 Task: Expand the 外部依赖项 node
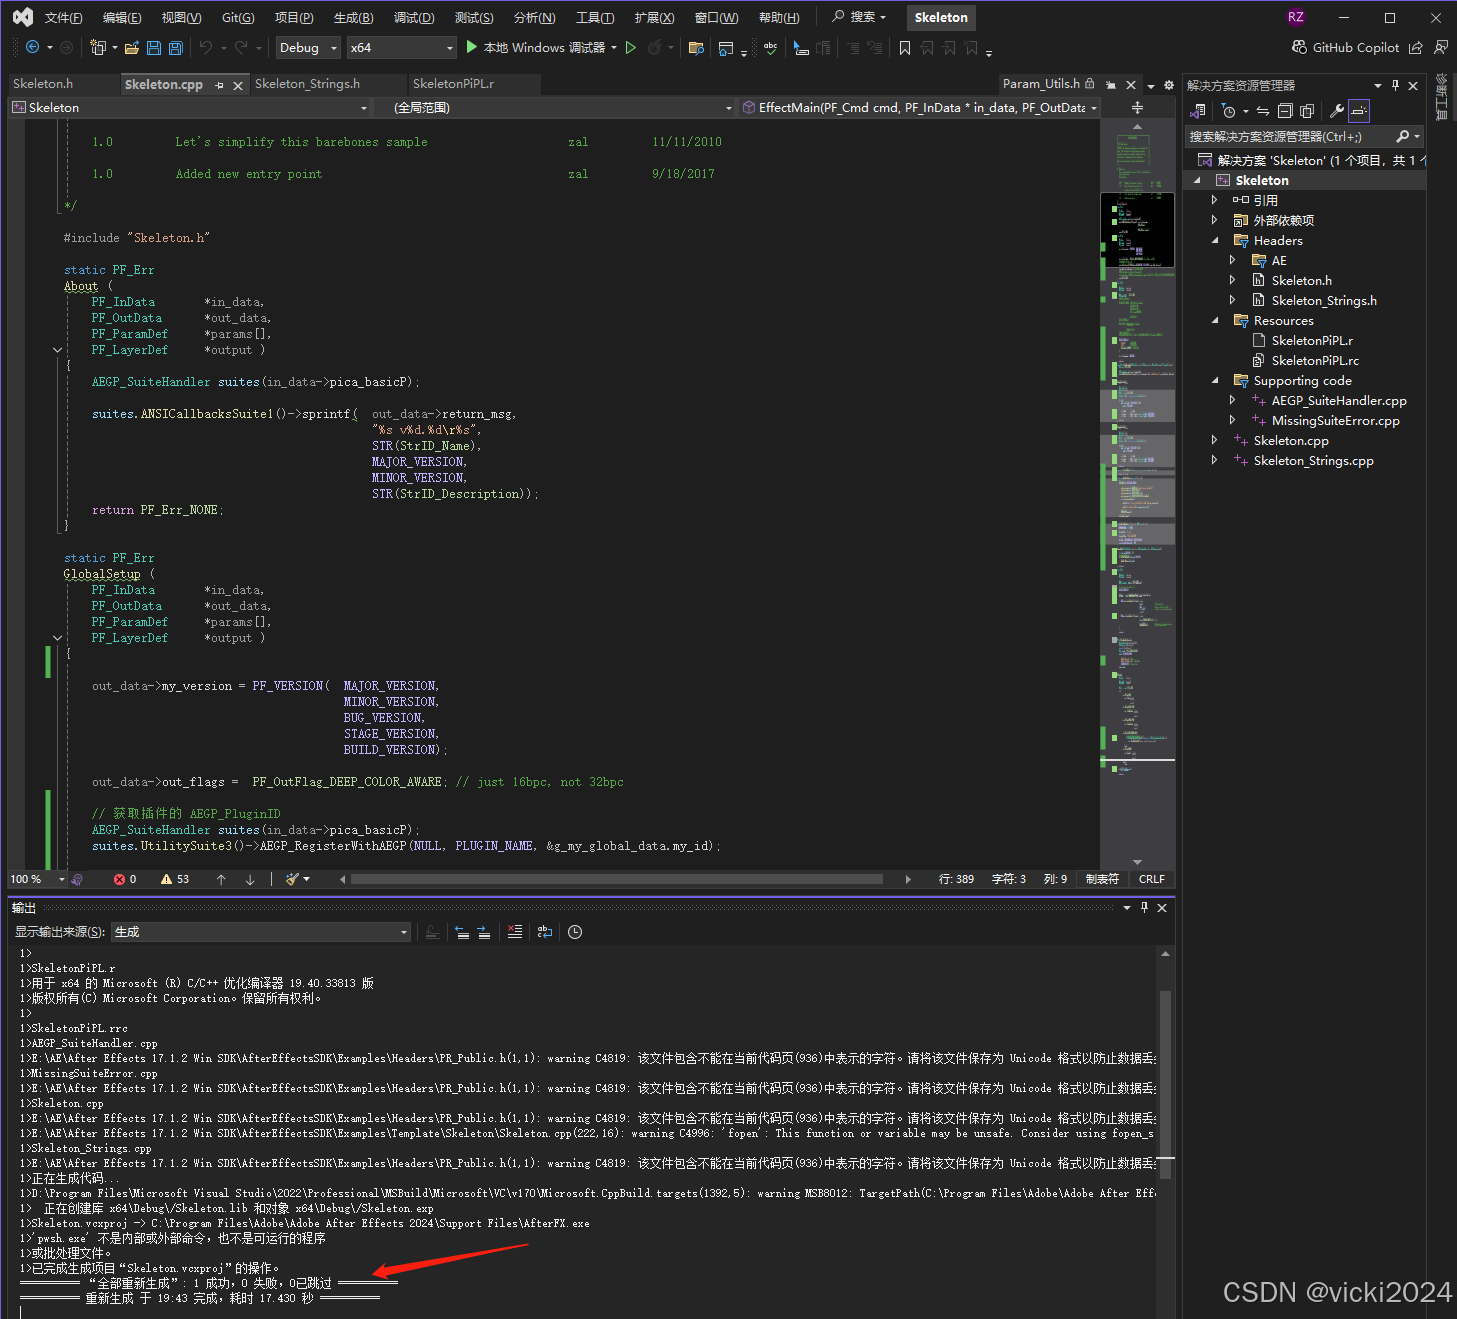point(1214,220)
